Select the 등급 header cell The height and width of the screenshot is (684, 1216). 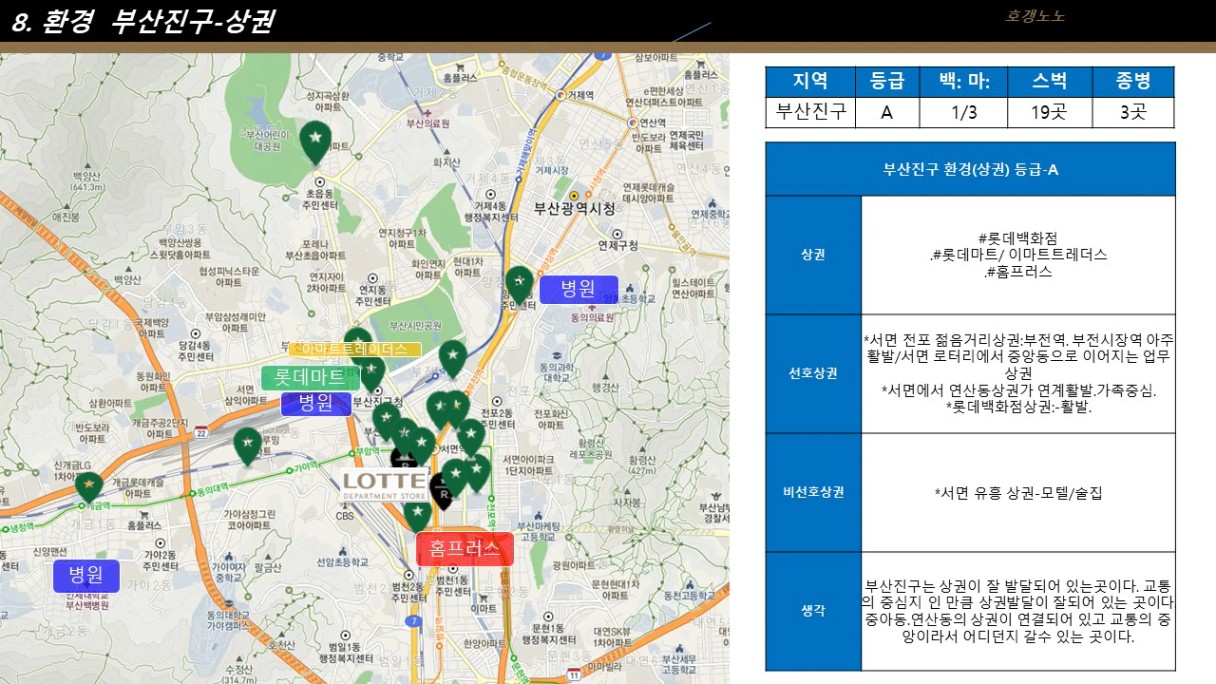(887, 81)
